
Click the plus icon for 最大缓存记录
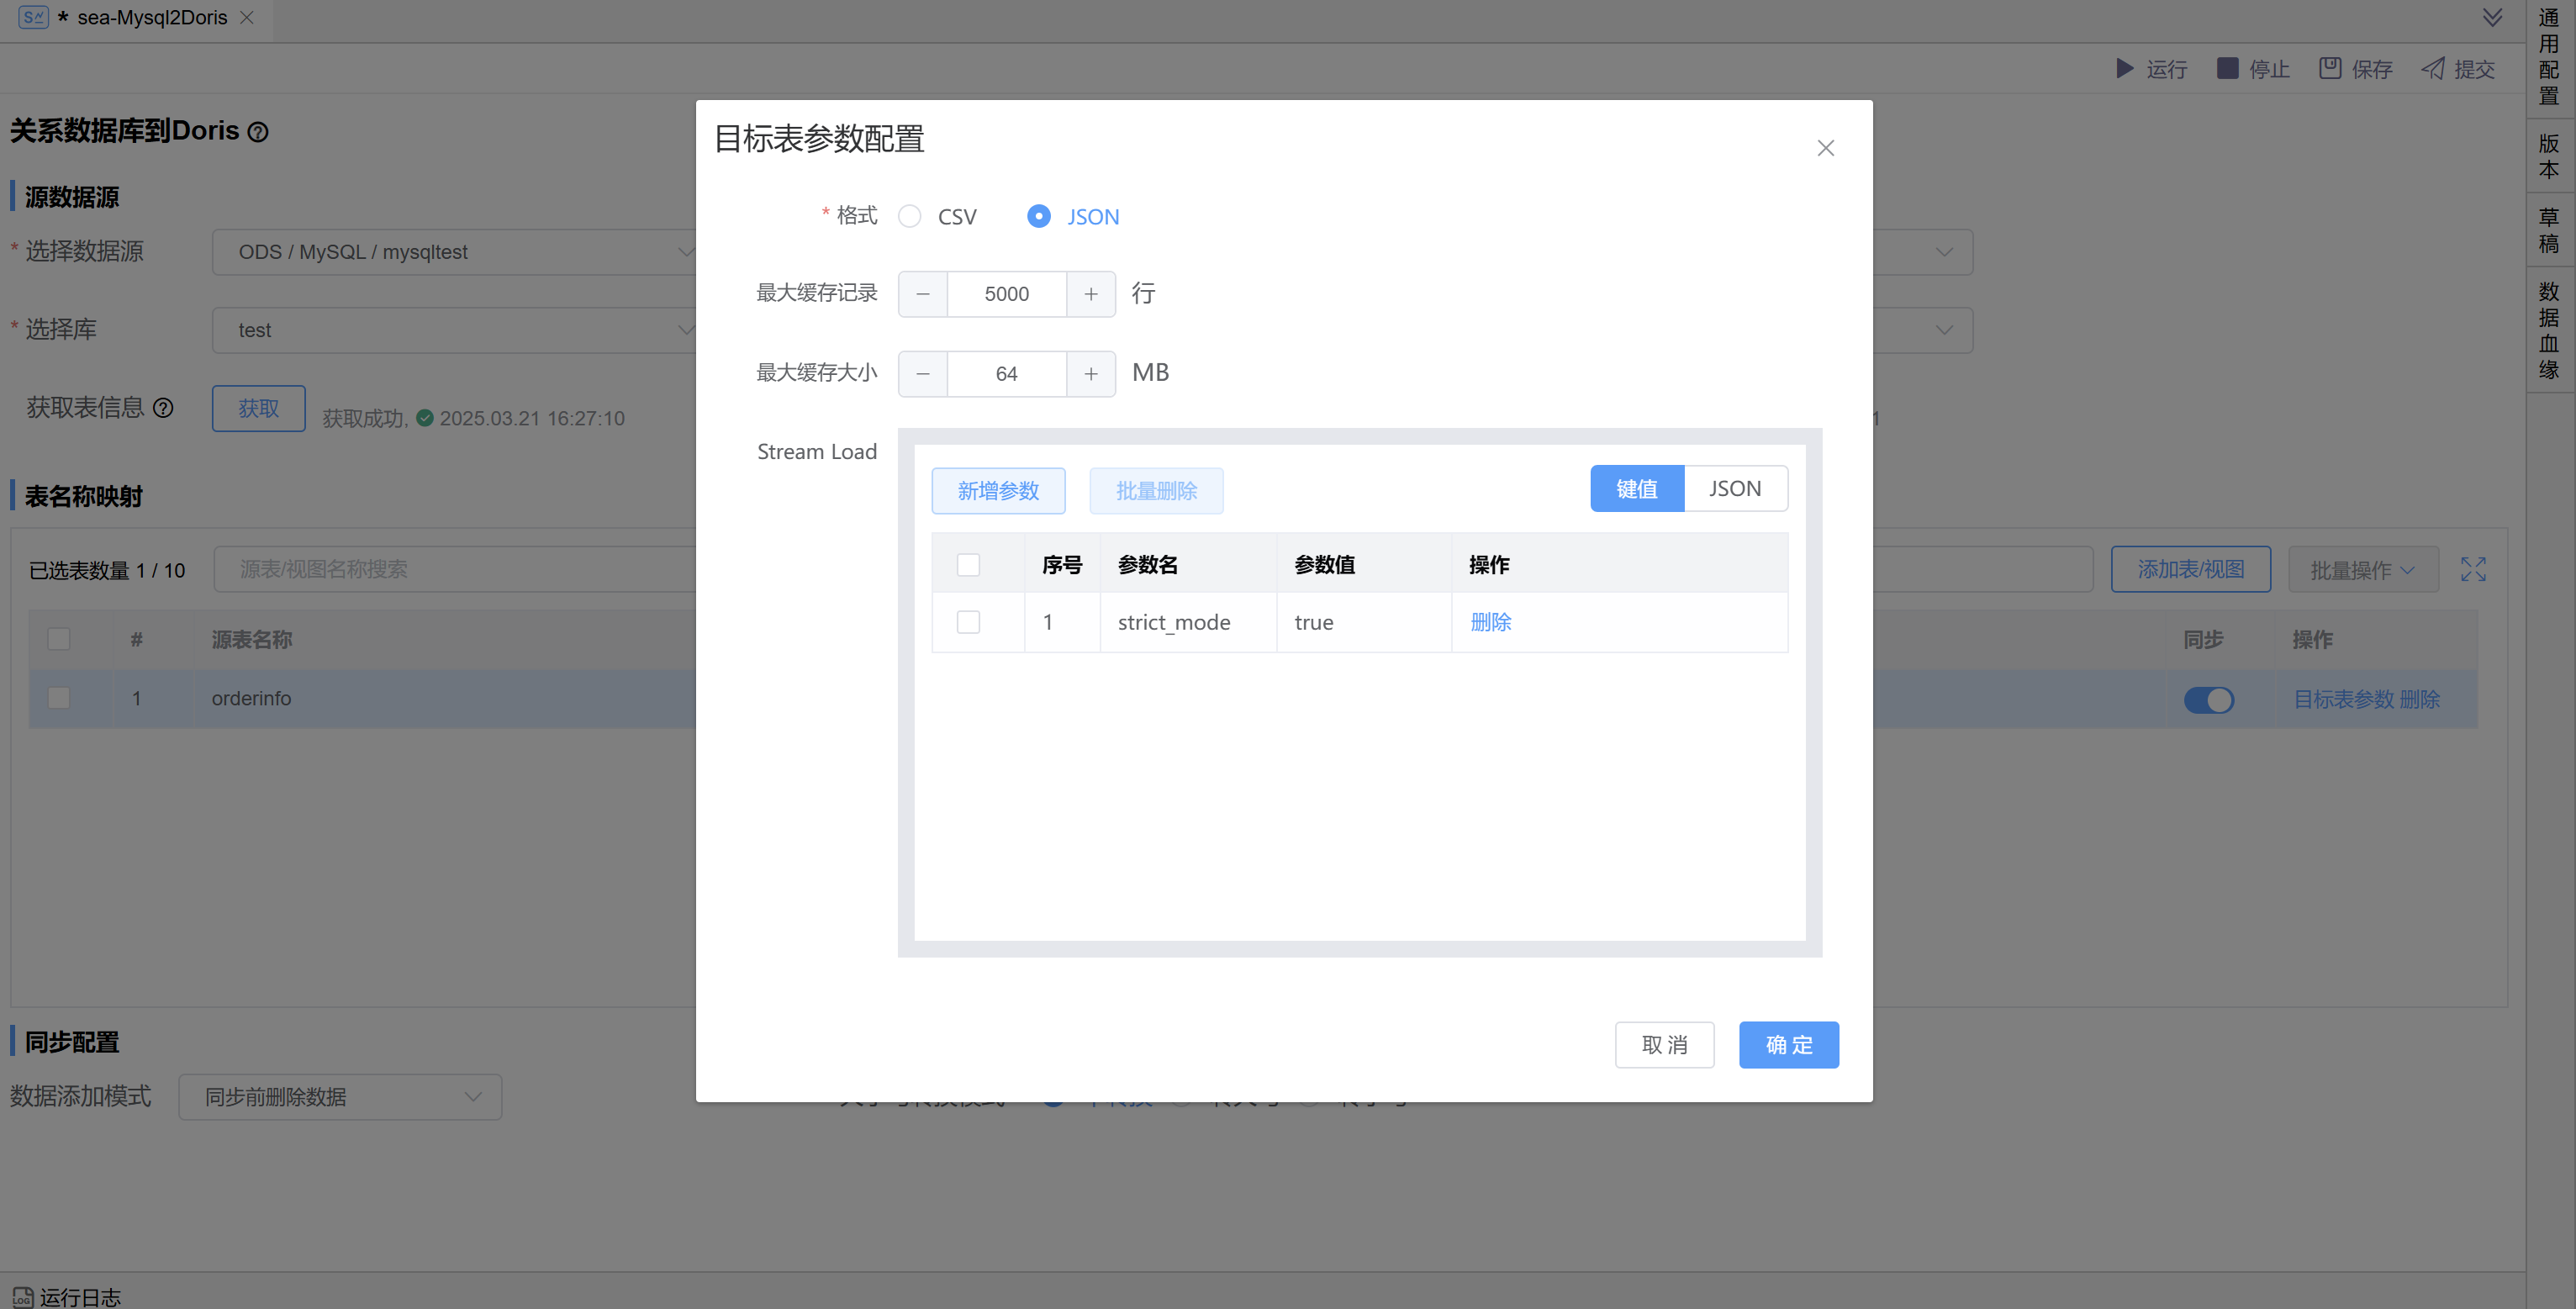point(1091,294)
